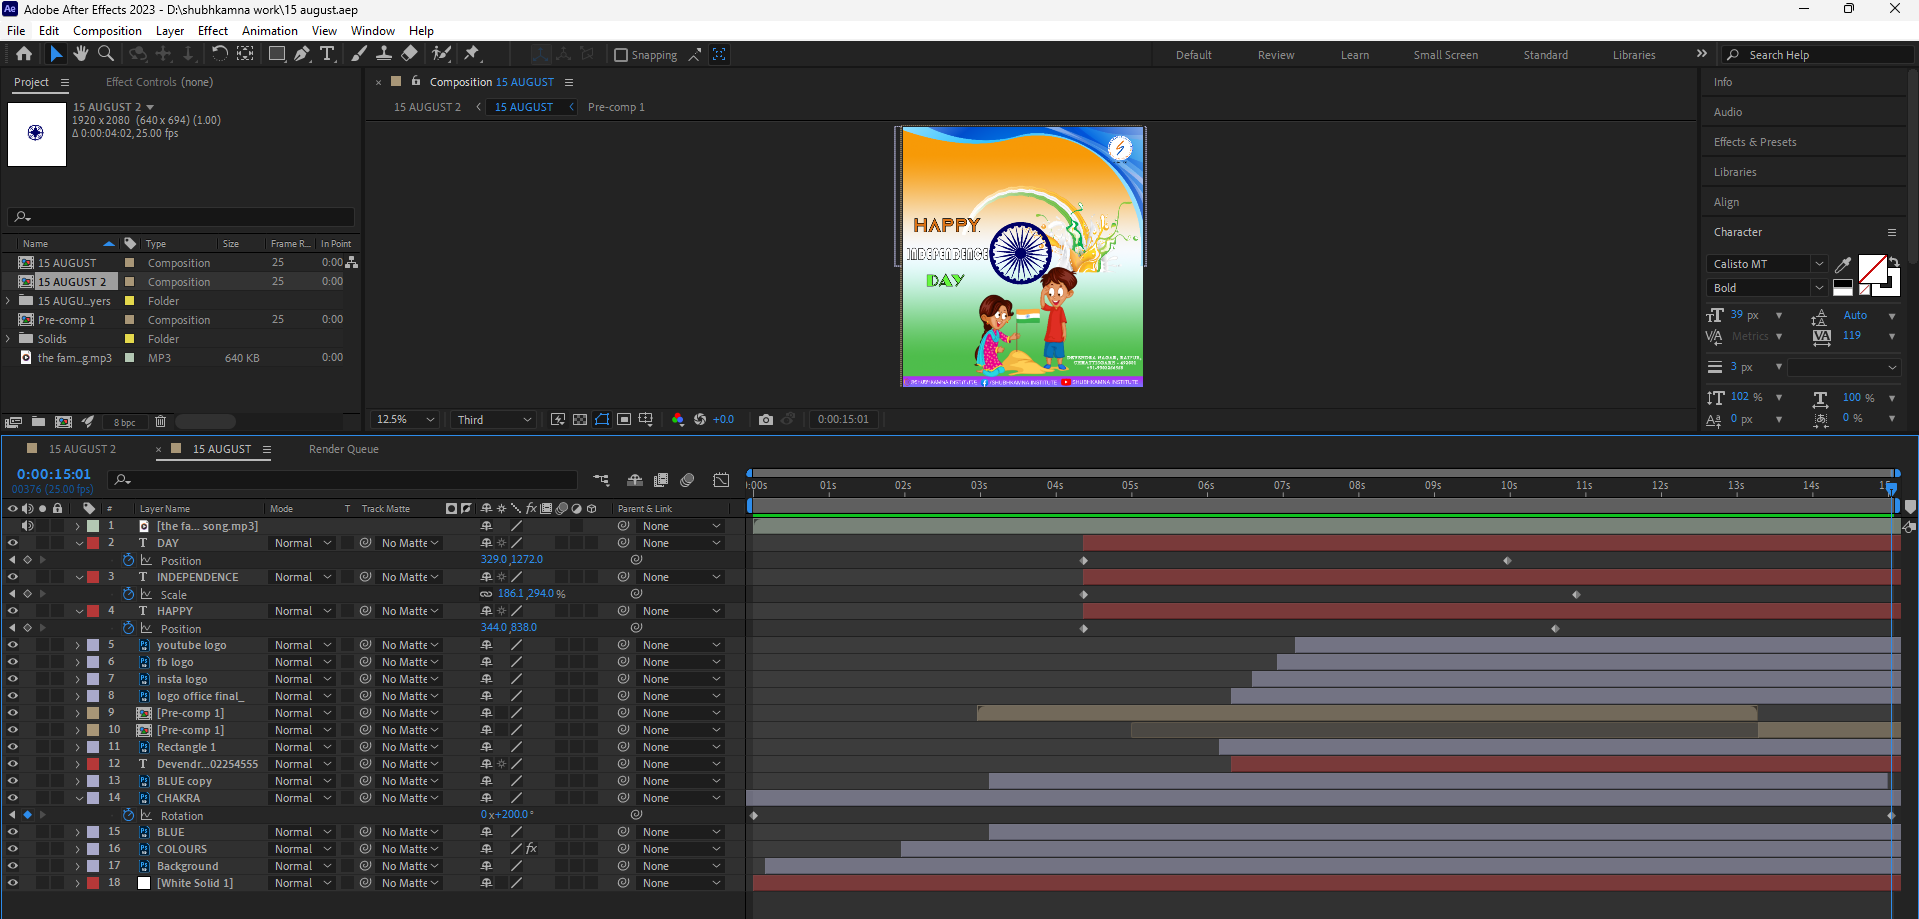Delete selected project item with trash icon

coord(160,422)
